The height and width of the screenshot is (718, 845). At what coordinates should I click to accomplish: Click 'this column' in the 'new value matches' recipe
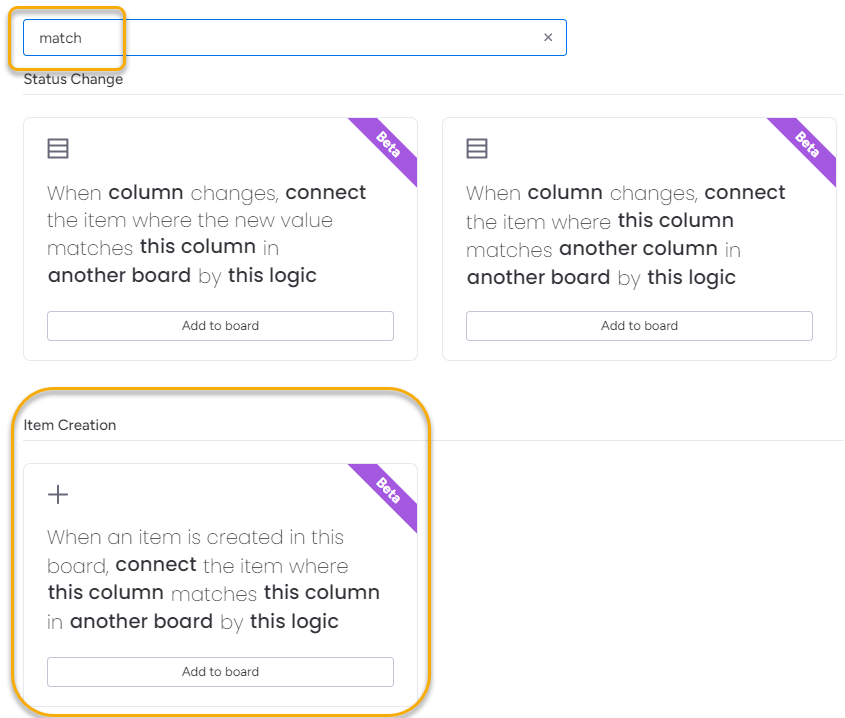point(198,247)
